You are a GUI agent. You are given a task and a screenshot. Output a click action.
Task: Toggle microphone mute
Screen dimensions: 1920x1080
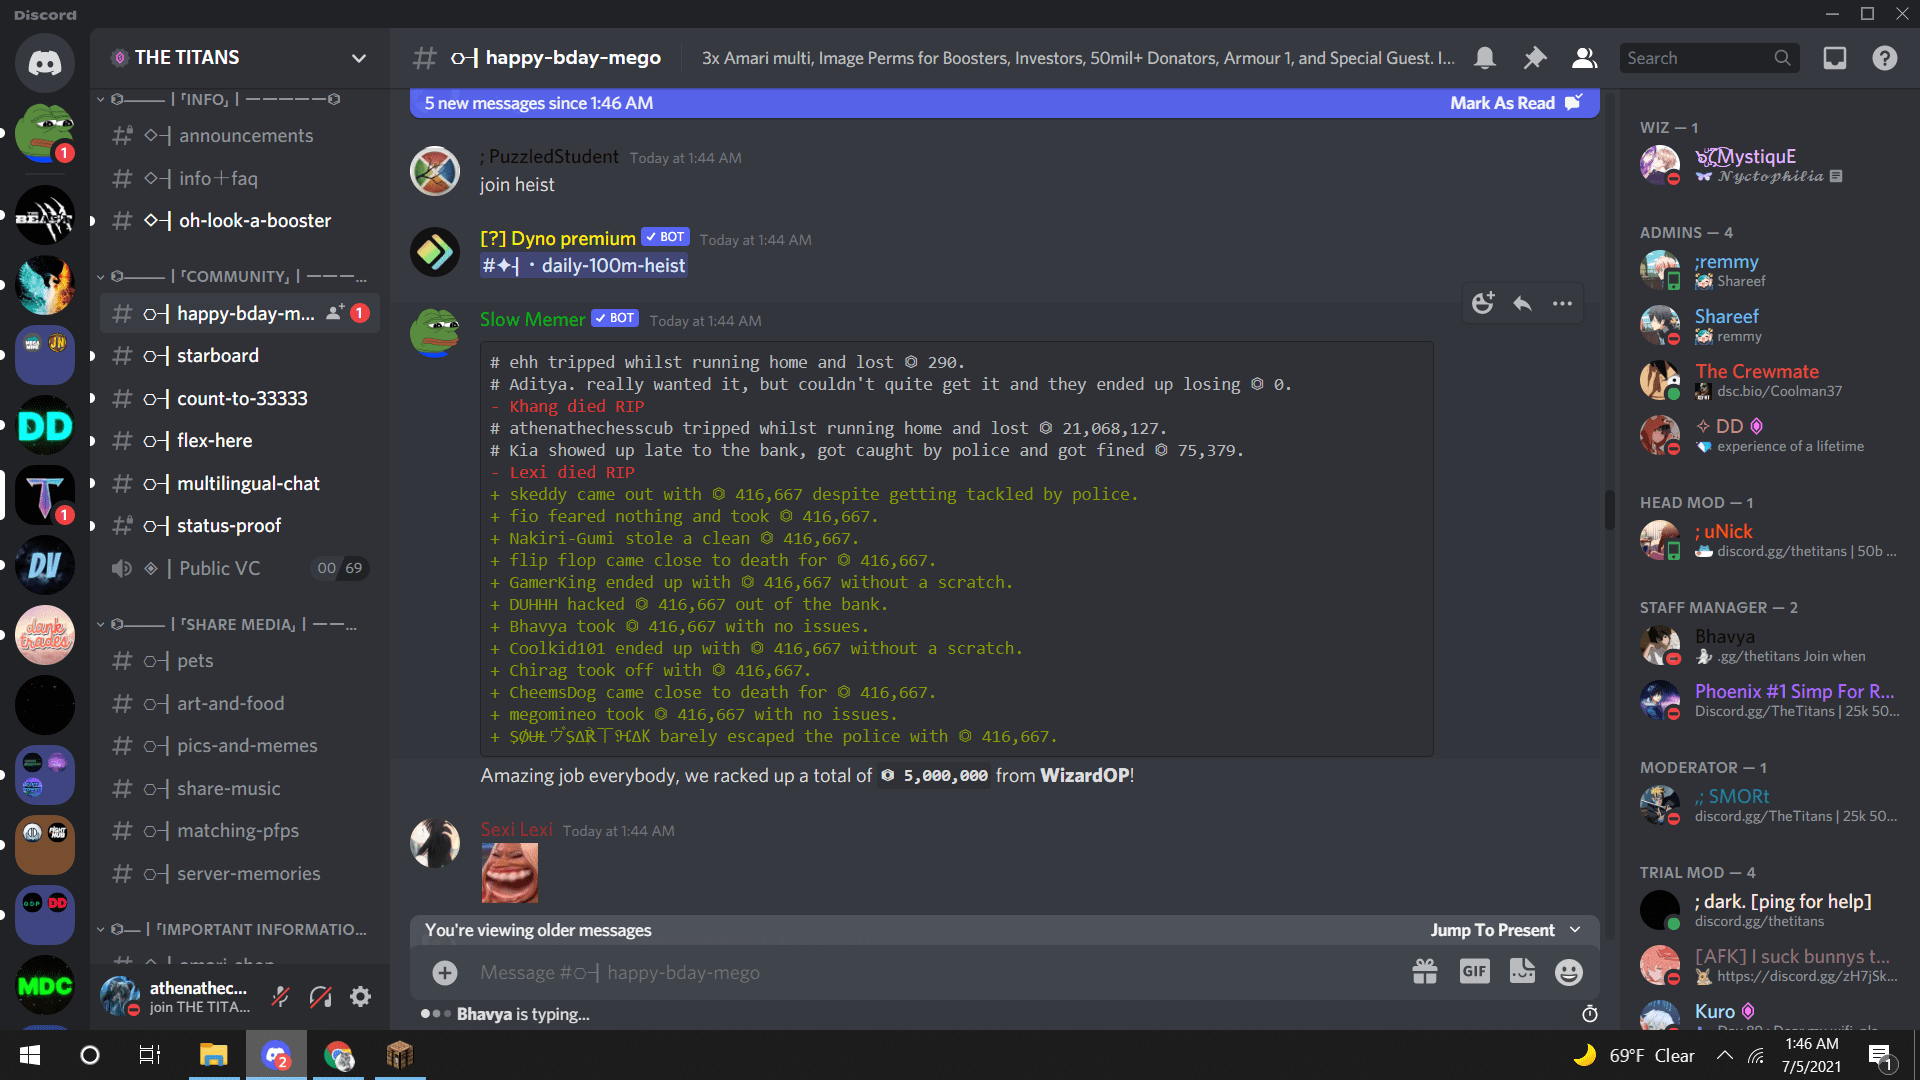tap(281, 996)
